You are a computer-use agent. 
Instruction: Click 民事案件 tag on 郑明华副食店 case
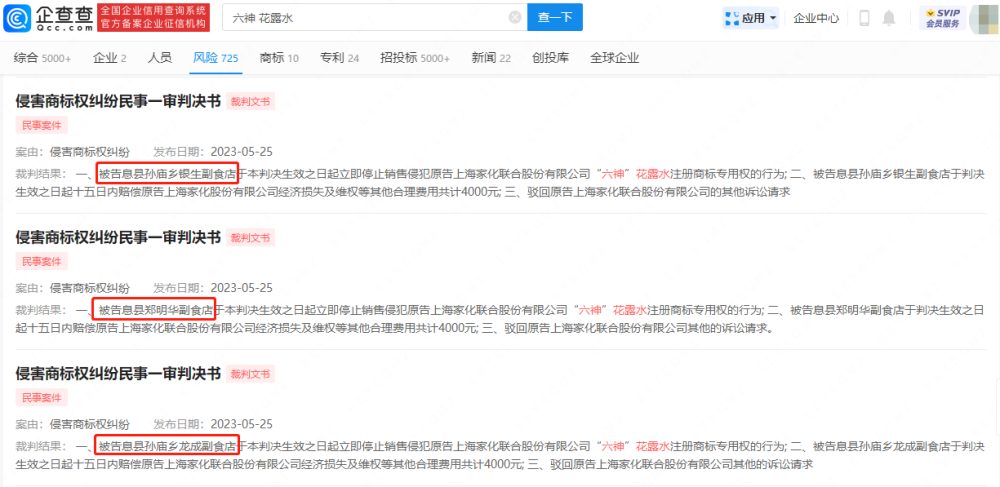[x=41, y=262]
